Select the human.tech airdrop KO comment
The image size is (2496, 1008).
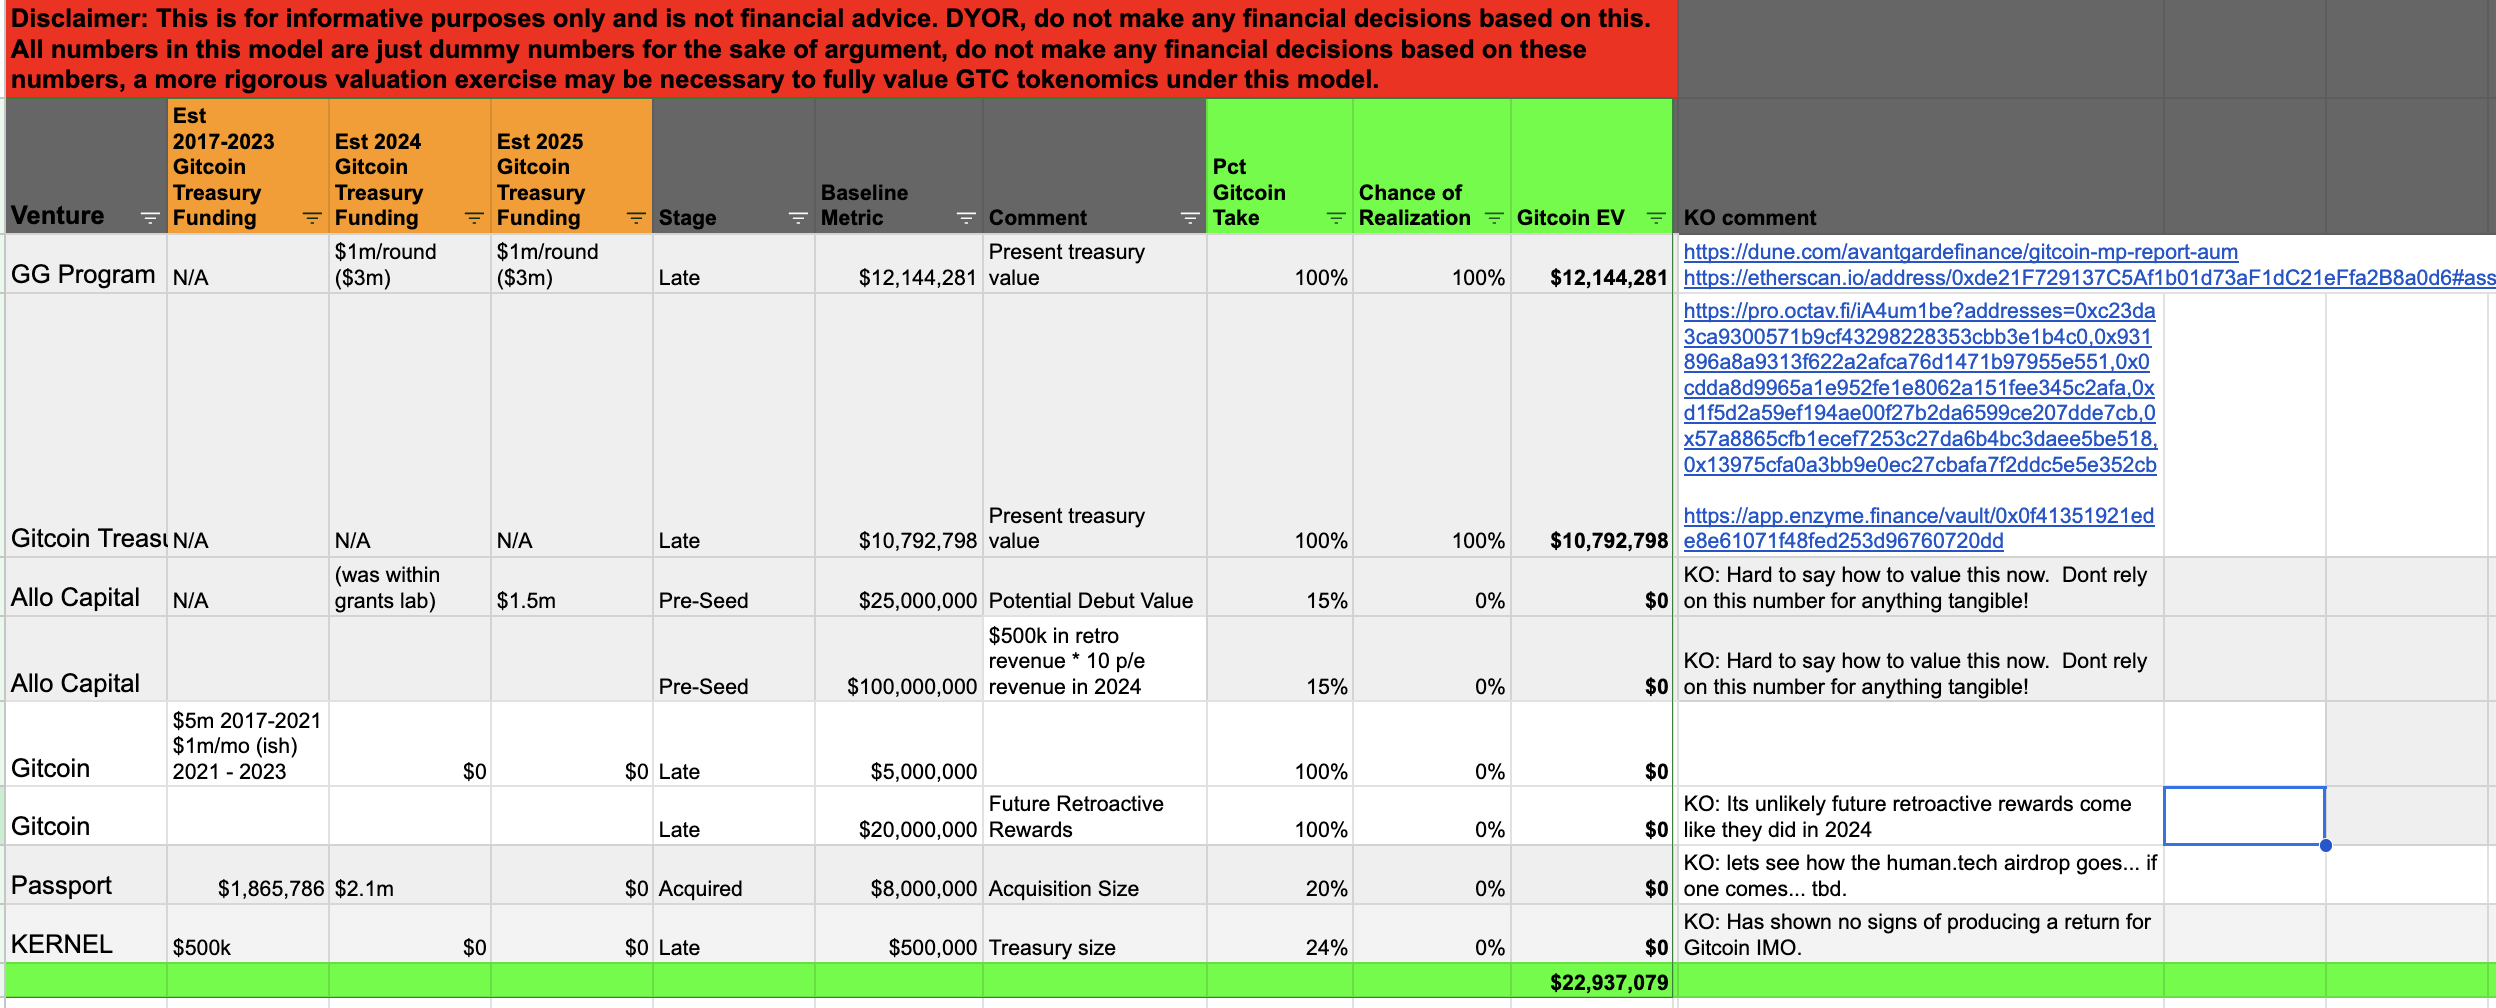(1920, 875)
